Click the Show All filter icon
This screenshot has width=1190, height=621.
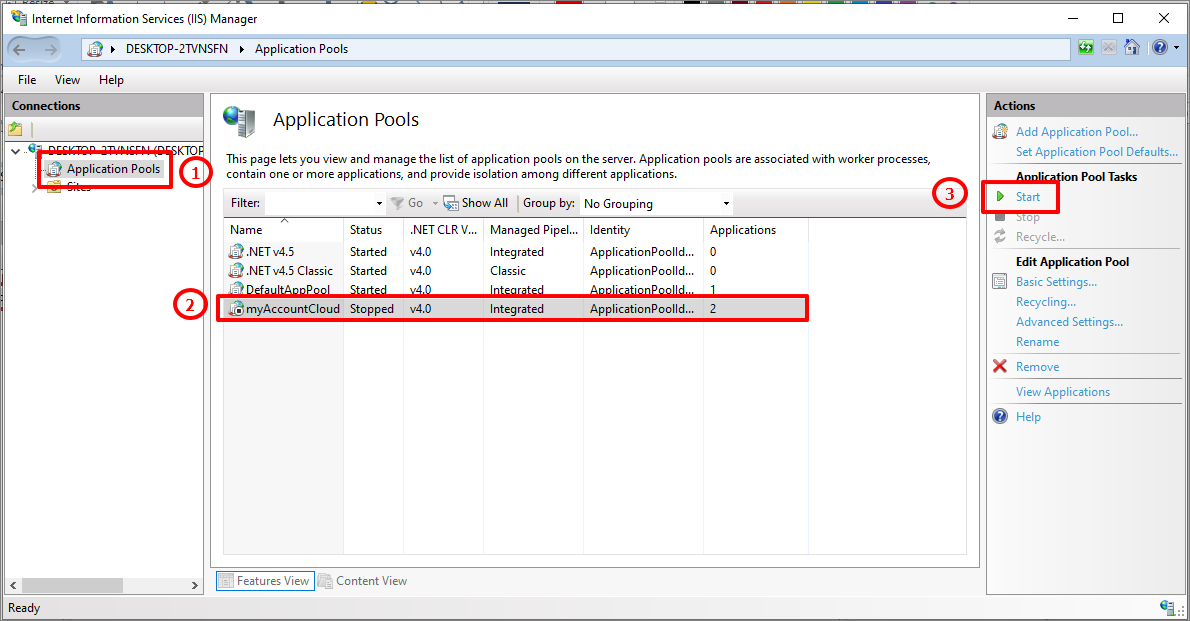451,203
